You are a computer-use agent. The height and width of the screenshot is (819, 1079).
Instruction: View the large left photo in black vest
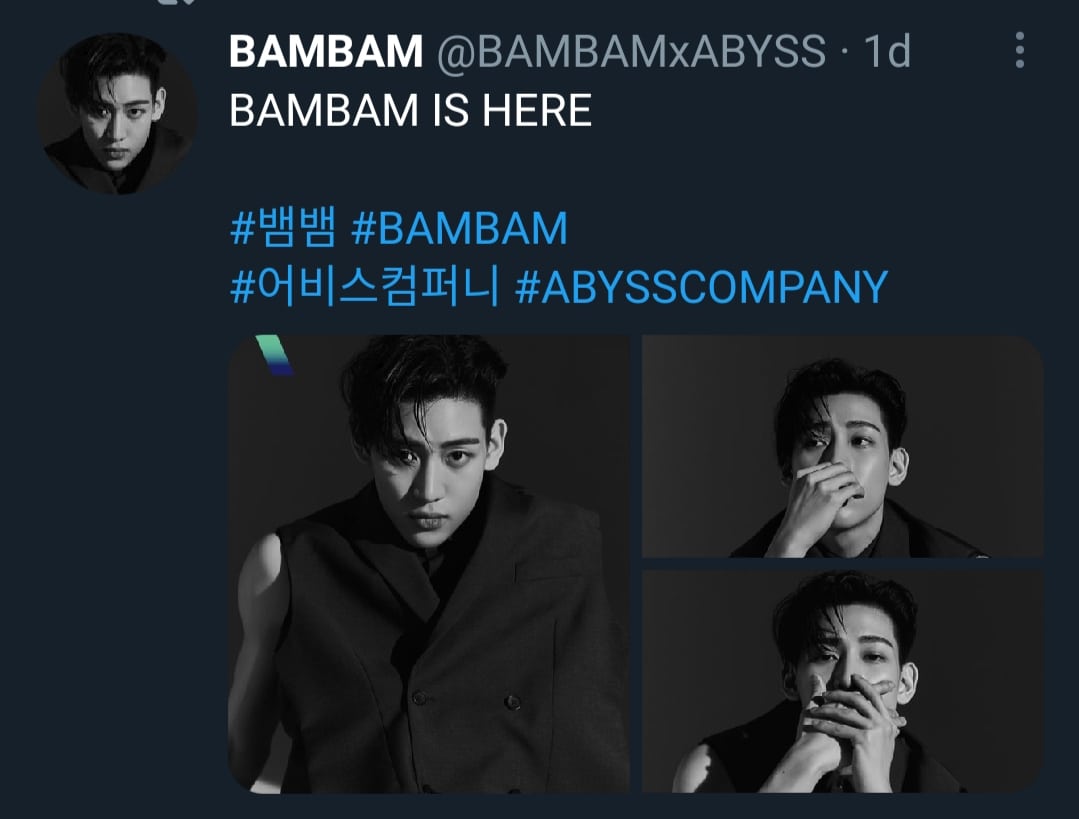coord(429,564)
